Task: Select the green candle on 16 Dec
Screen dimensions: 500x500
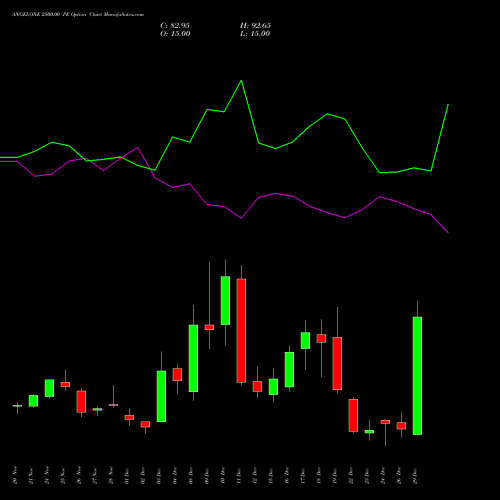Action: 289,370
